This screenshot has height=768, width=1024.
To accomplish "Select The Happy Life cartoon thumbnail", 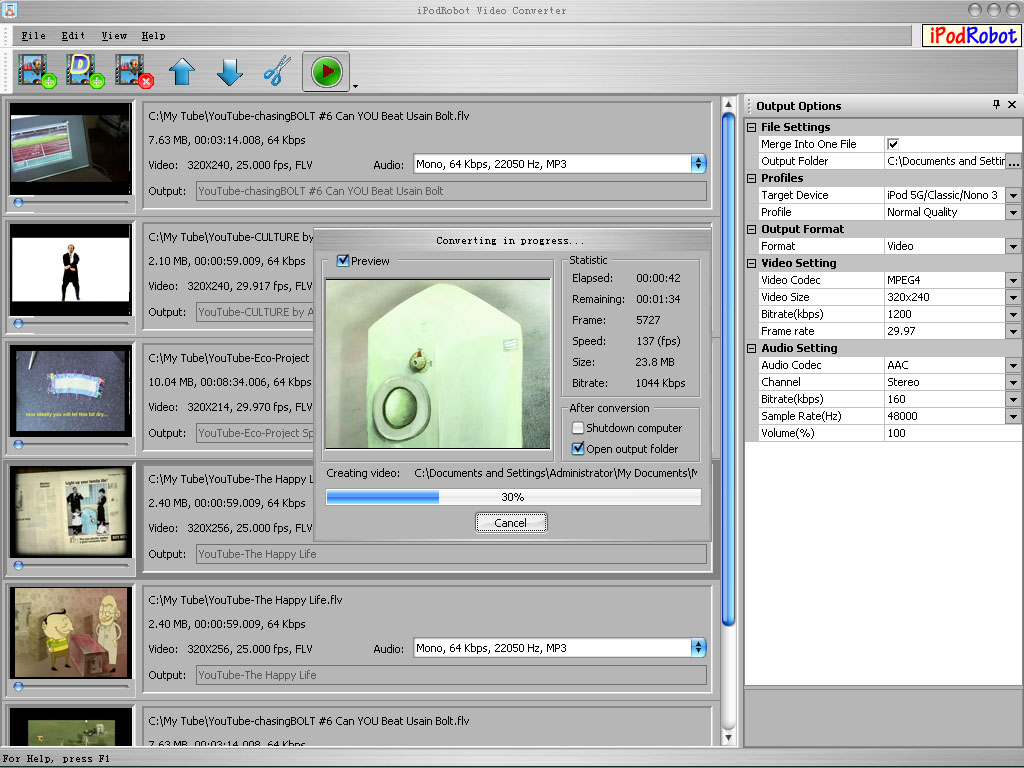I will [71, 632].
